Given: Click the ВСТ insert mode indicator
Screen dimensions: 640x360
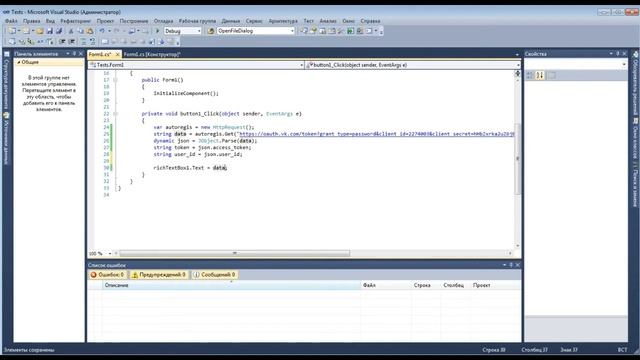Looking at the screenshot, I should click(x=622, y=350).
